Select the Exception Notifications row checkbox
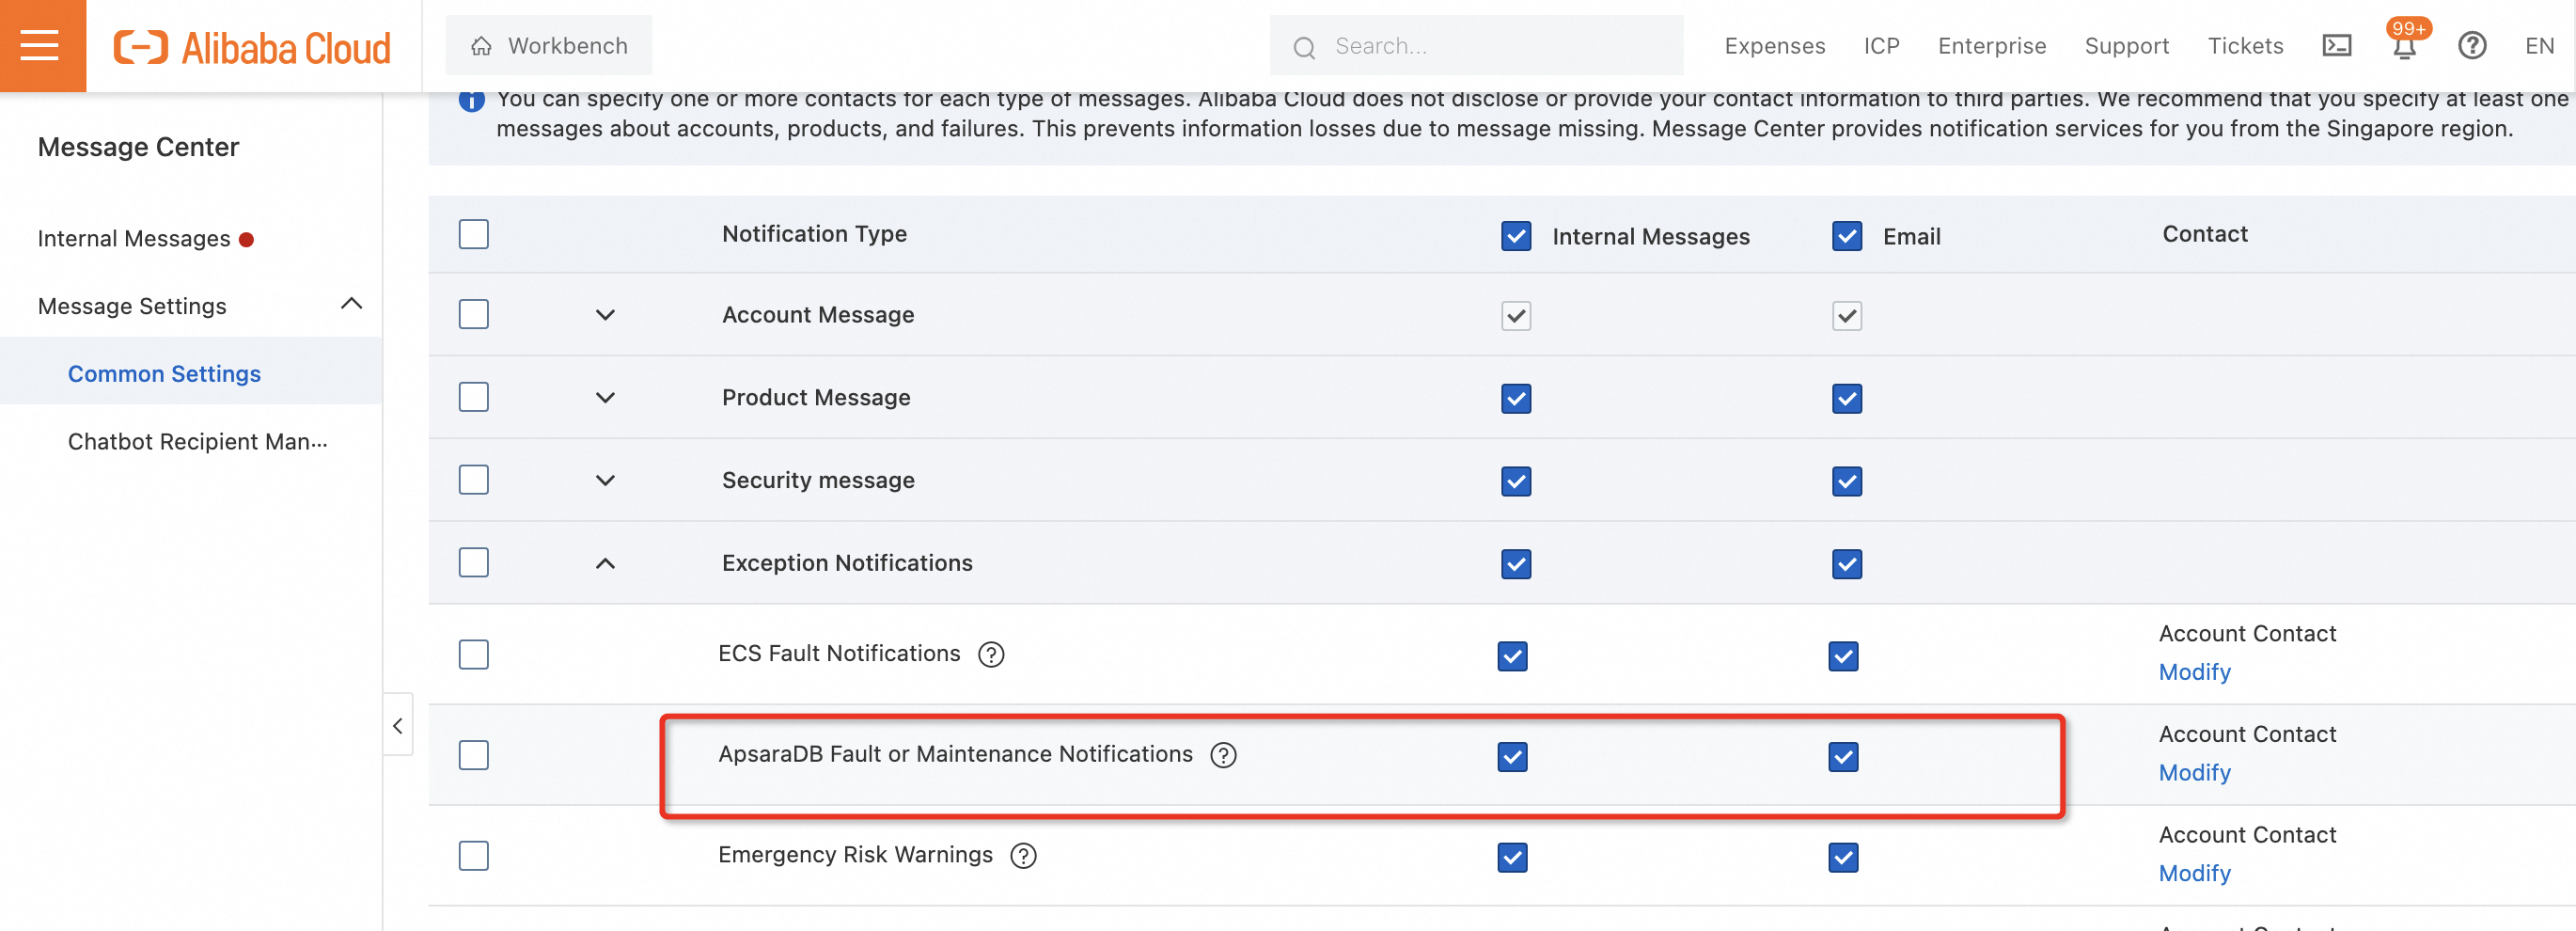Screen dimensions: 2576x931 473,563
